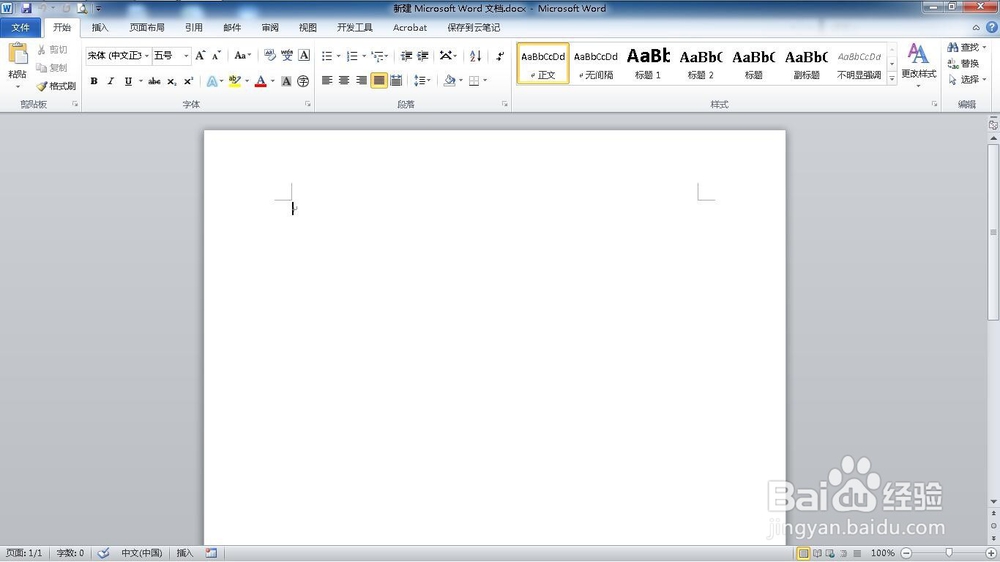Decrease paragraph indent
The image size is (1000, 562).
coord(406,56)
